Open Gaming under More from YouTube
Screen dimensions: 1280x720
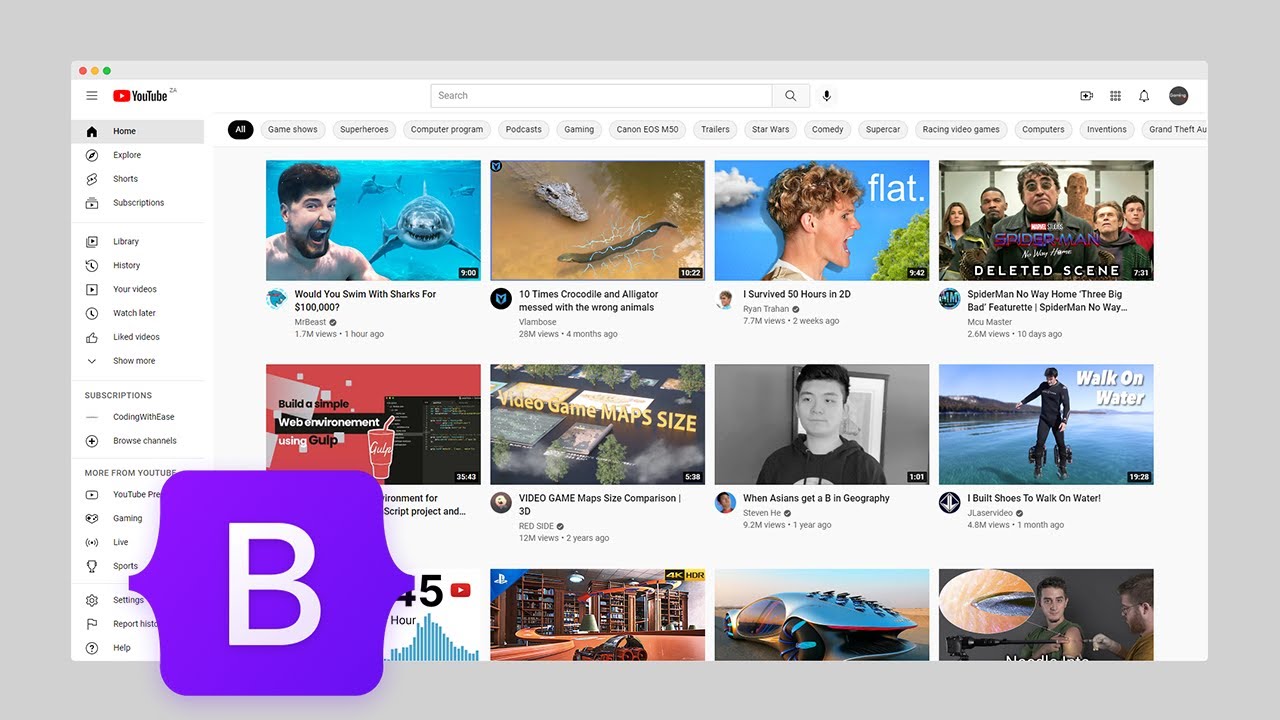tap(128, 519)
